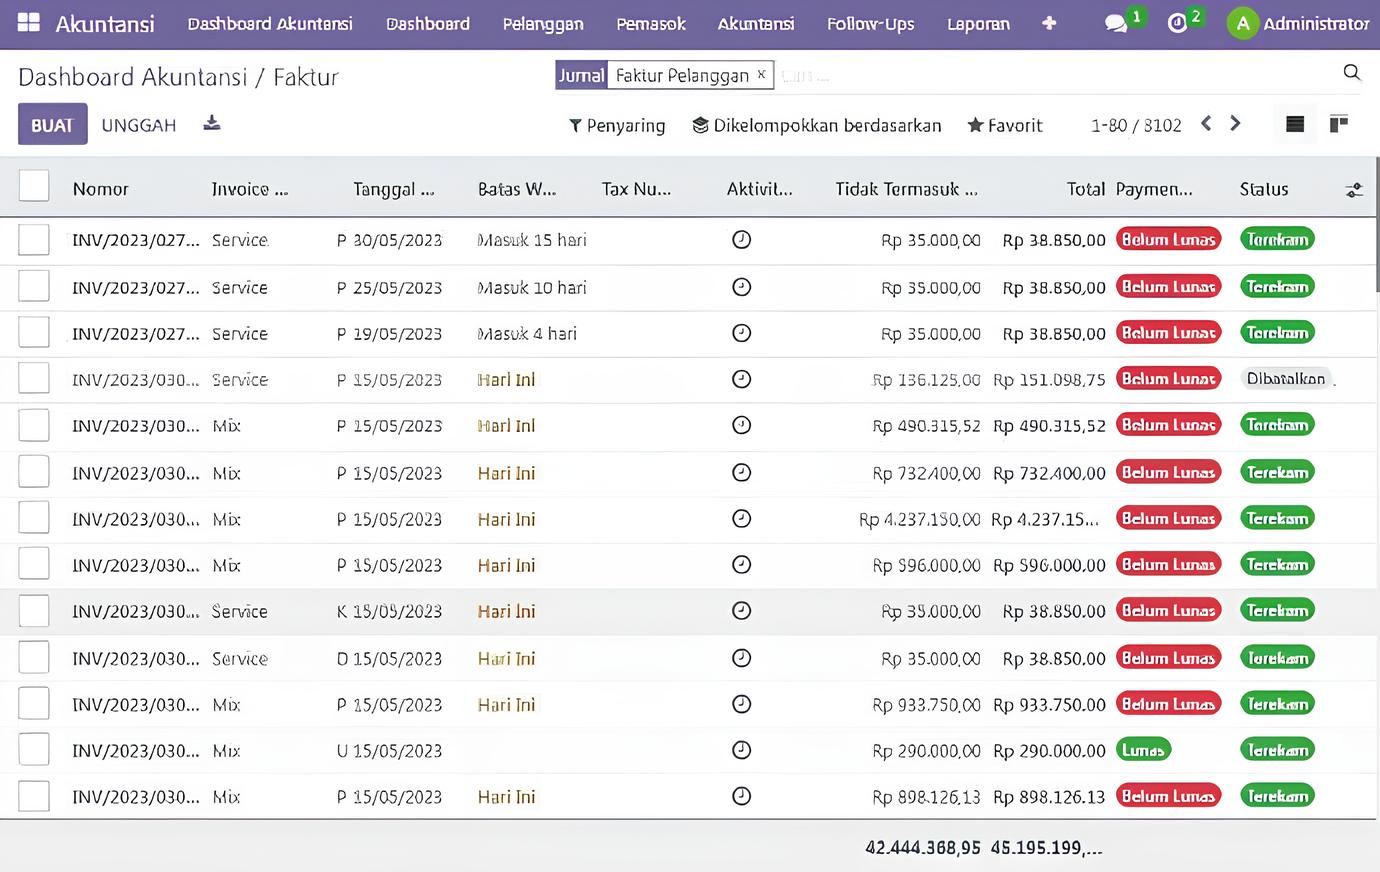The height and width of the screenshot is (872, 1380).
Task: Click the UNGGAH button
Action: coord(139,125)
